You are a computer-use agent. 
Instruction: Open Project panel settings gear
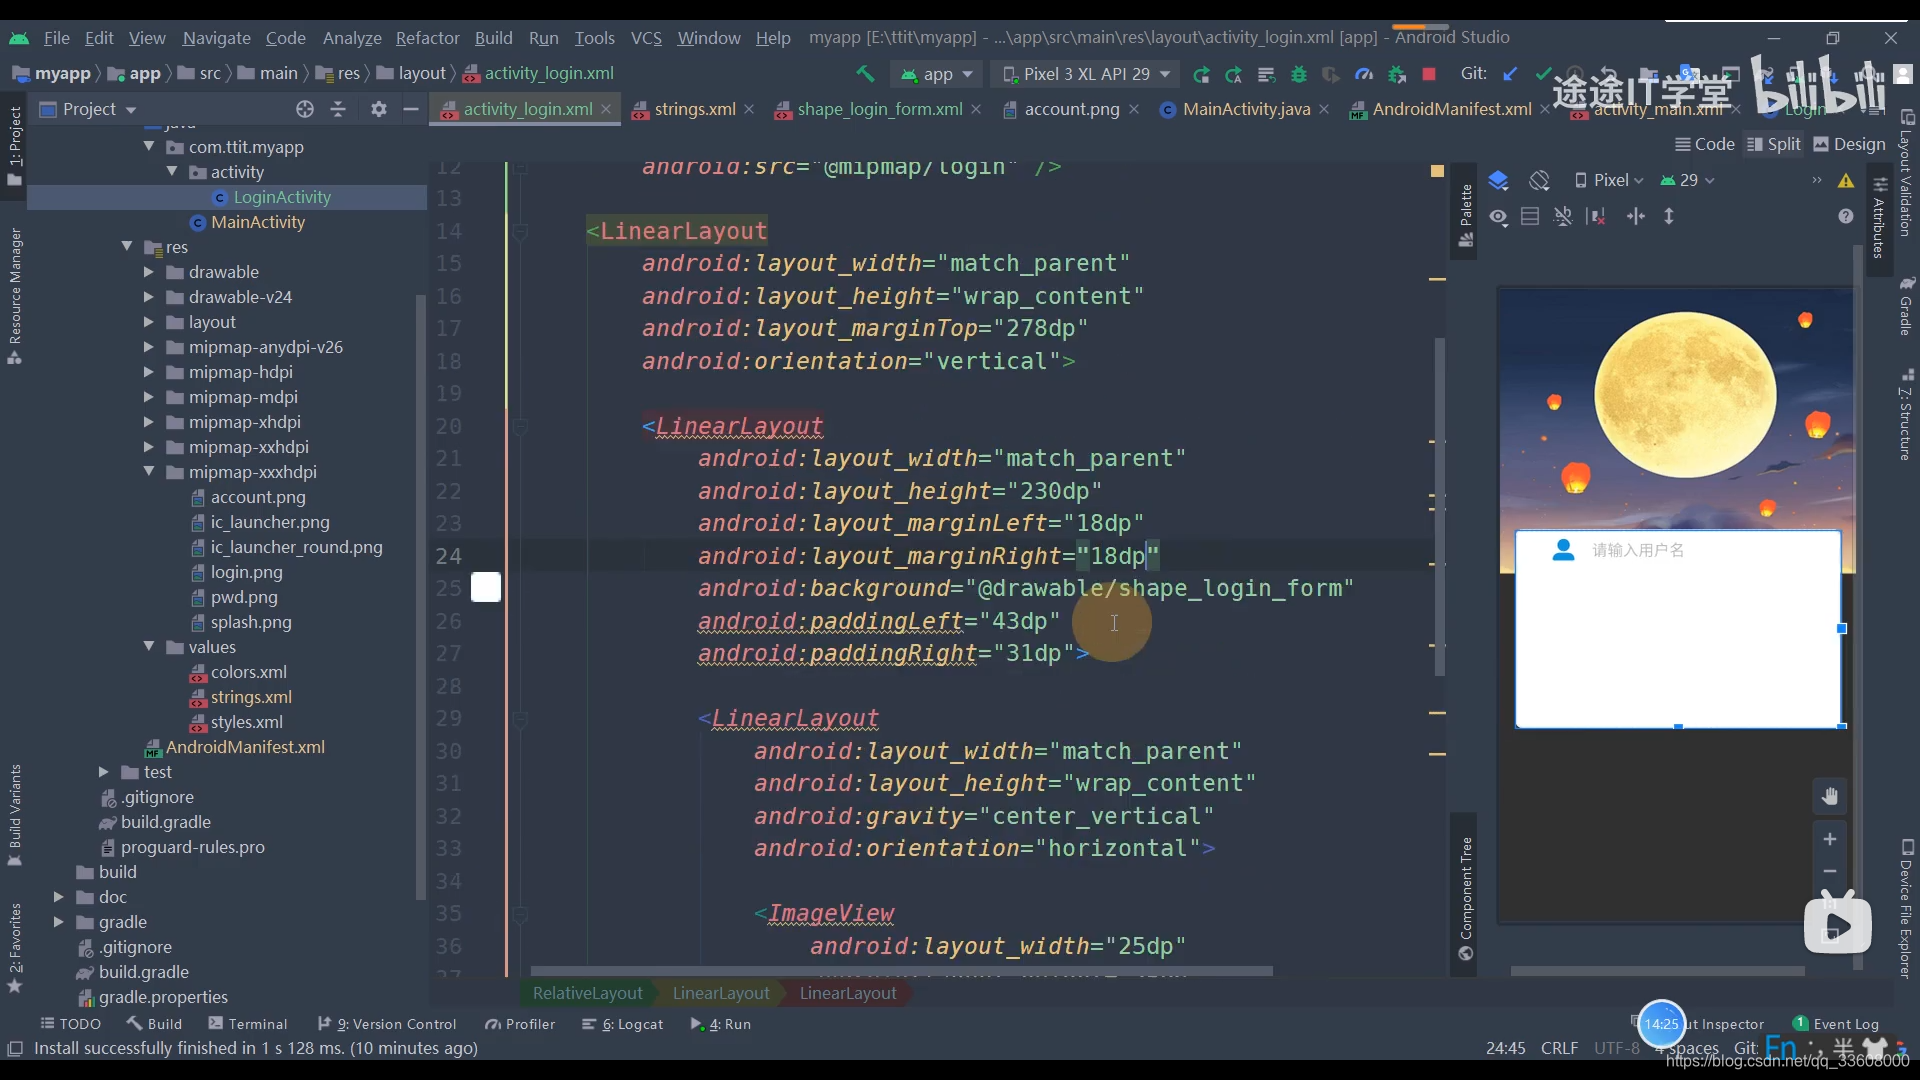click(x=378, y=109)
